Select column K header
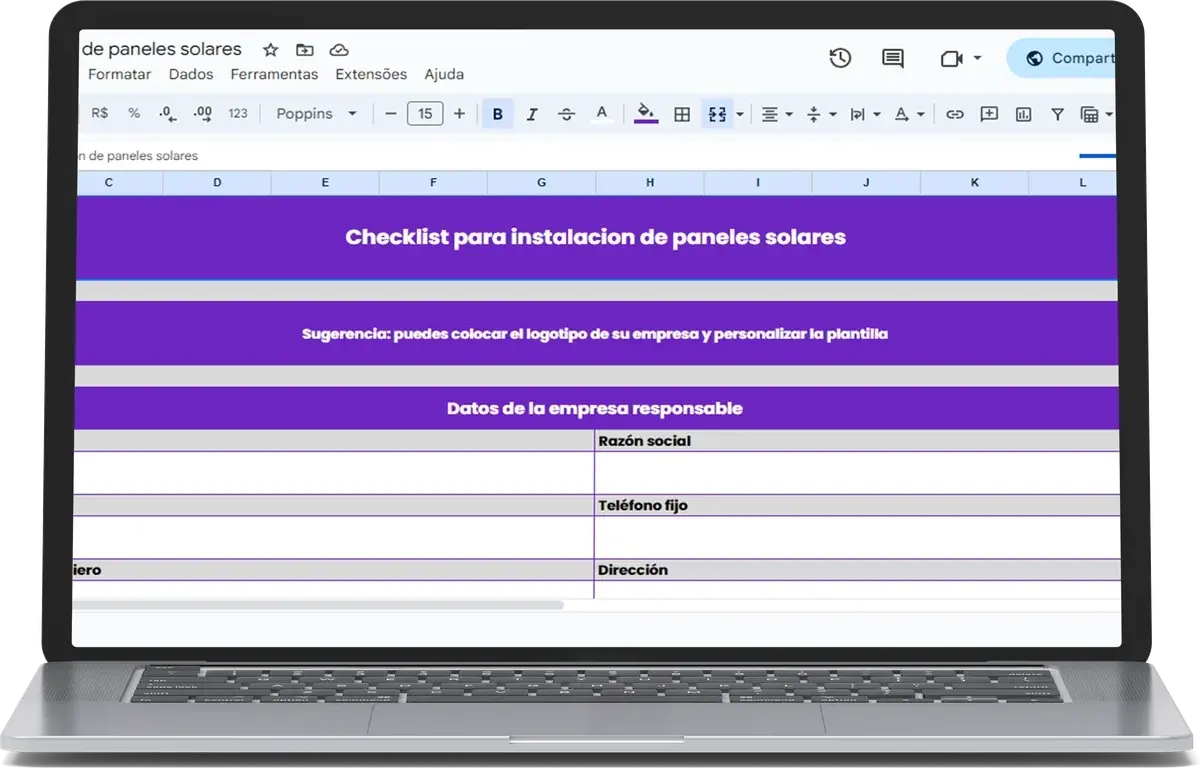1200x768 pixels. 974,182
